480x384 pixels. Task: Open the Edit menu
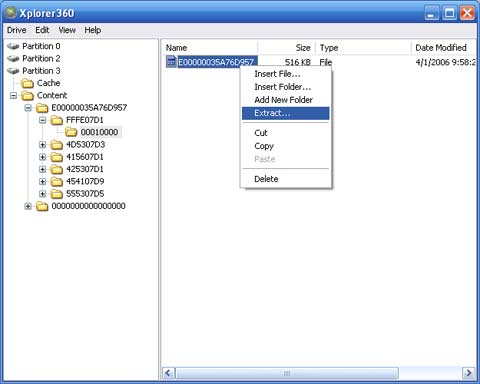click(42, 30)
